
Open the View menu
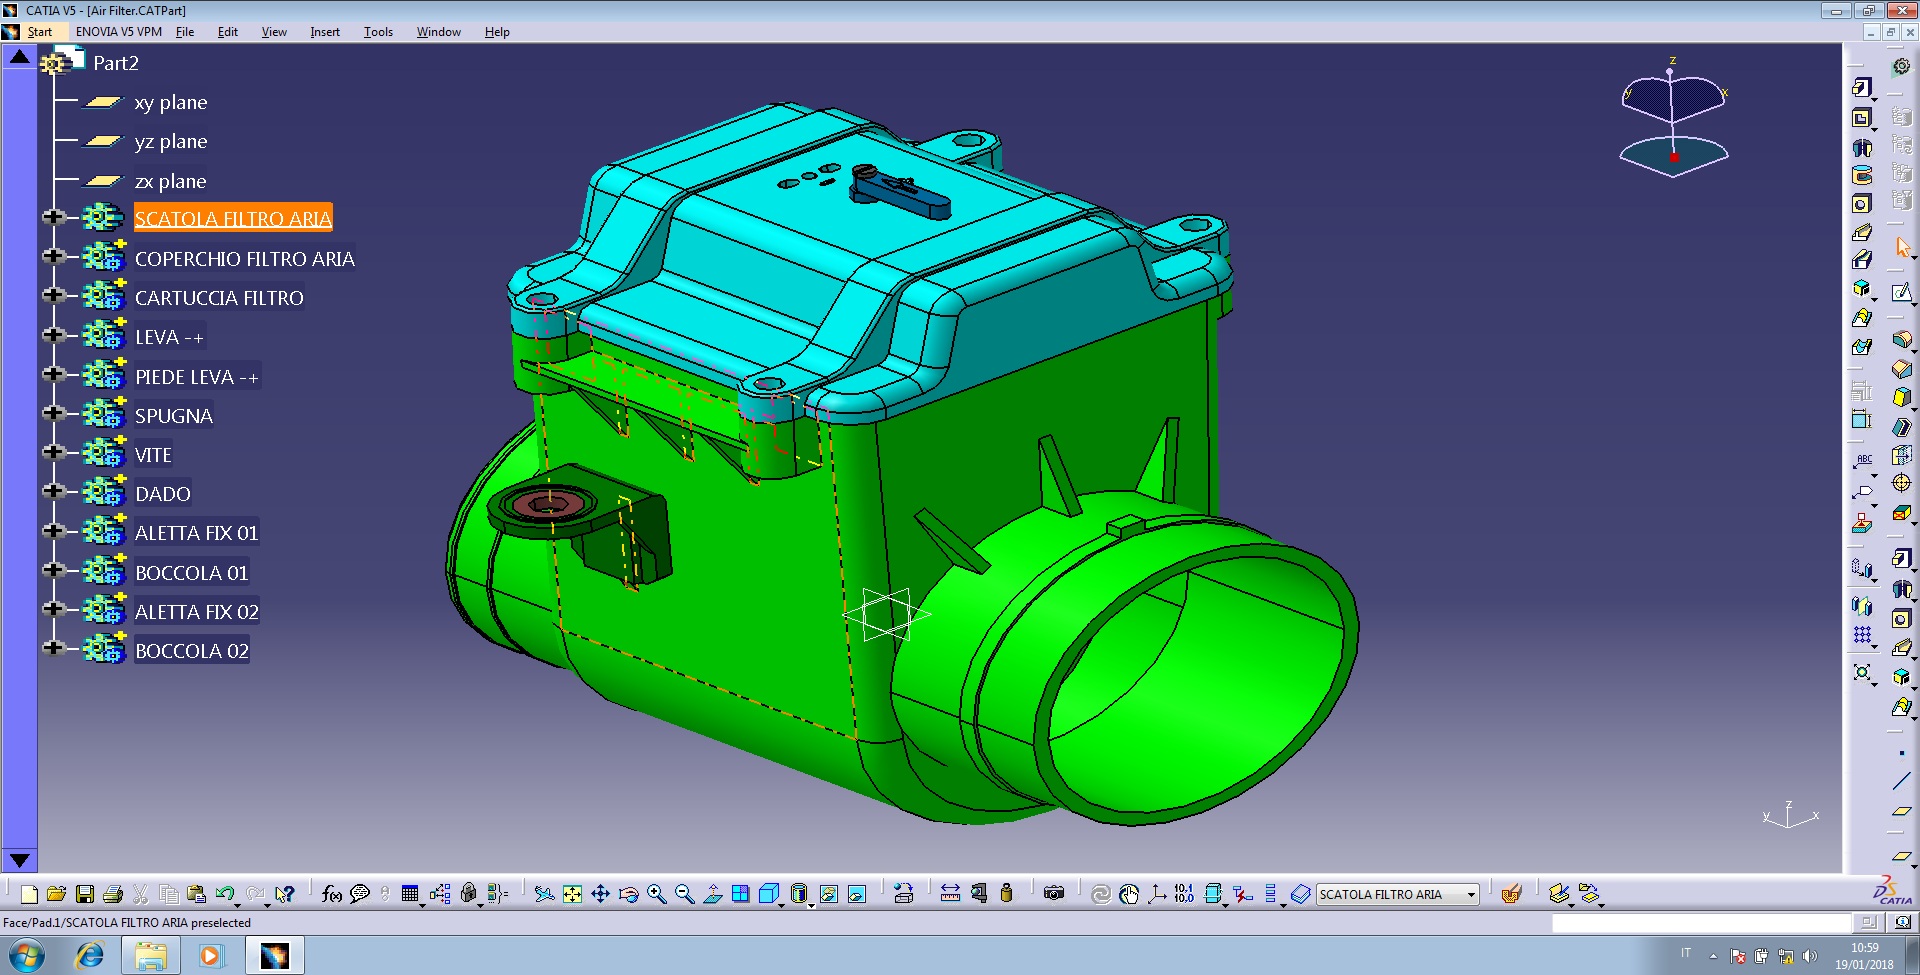click(274, 32)
